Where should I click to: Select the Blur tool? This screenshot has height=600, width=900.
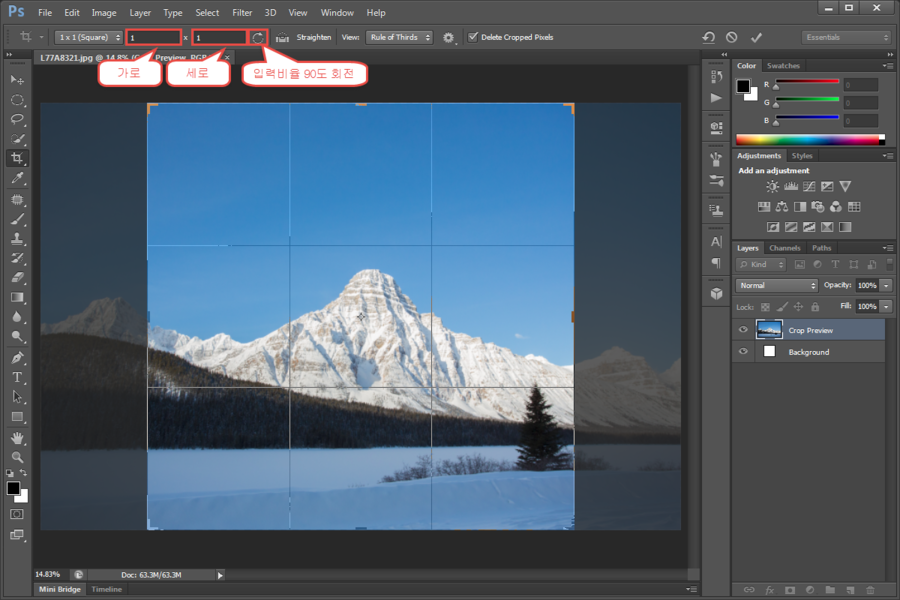pyautogui.click(x=17, y=316)
